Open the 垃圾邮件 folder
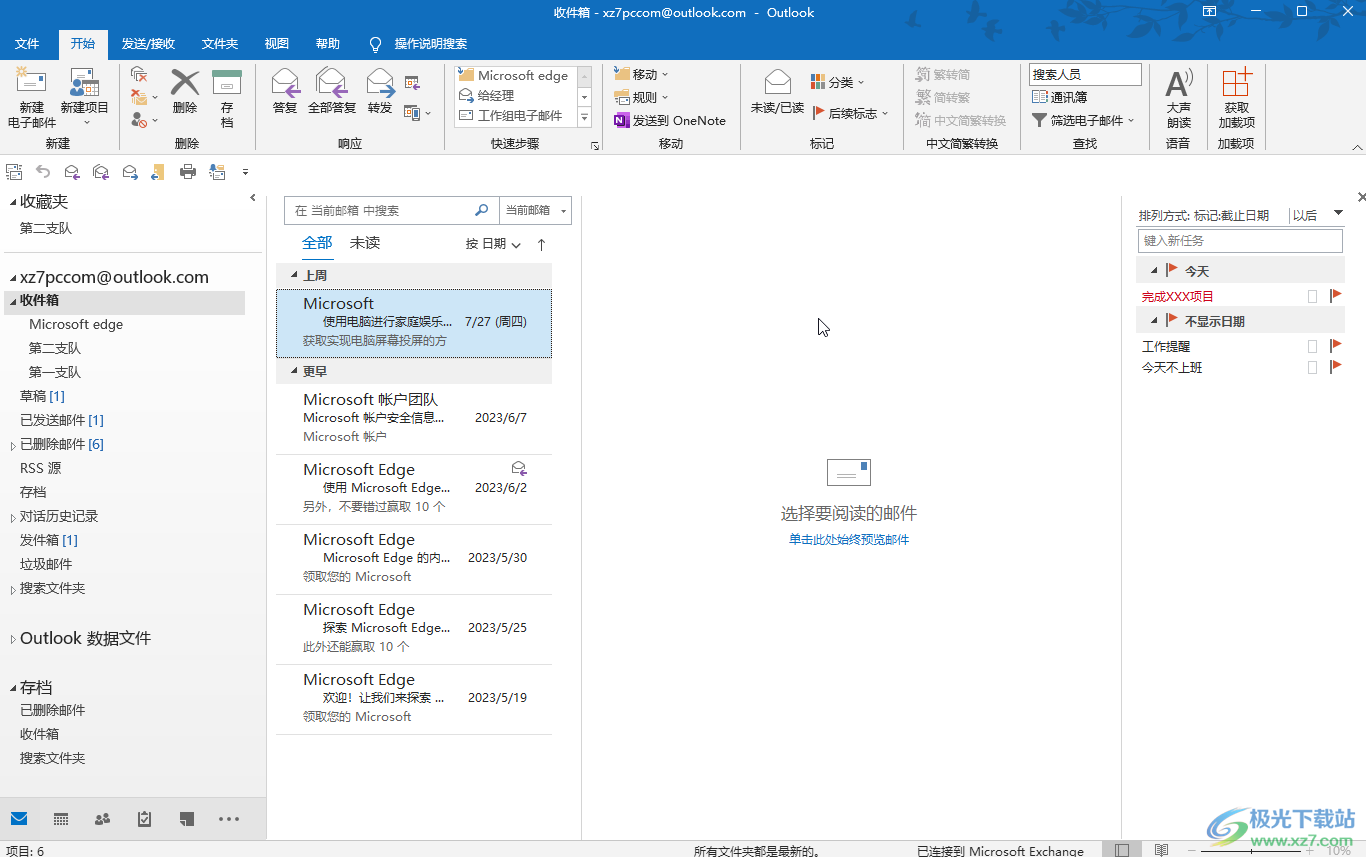Viewport: 1366px width, 857px height. point(46,564)
